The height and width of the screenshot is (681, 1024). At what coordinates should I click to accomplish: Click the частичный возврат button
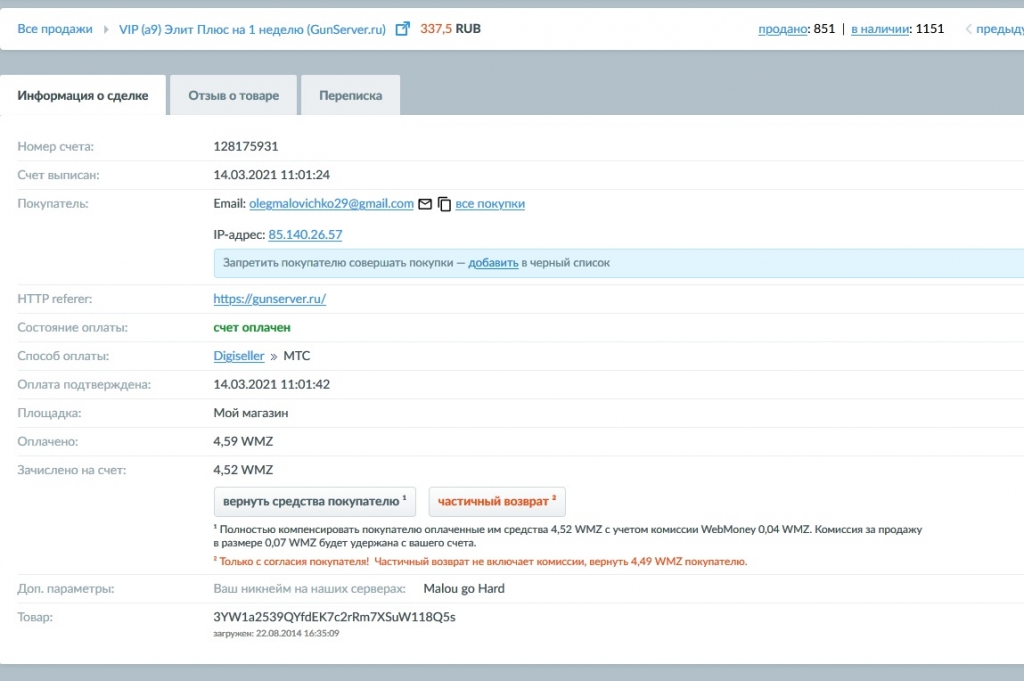[497, 501]
